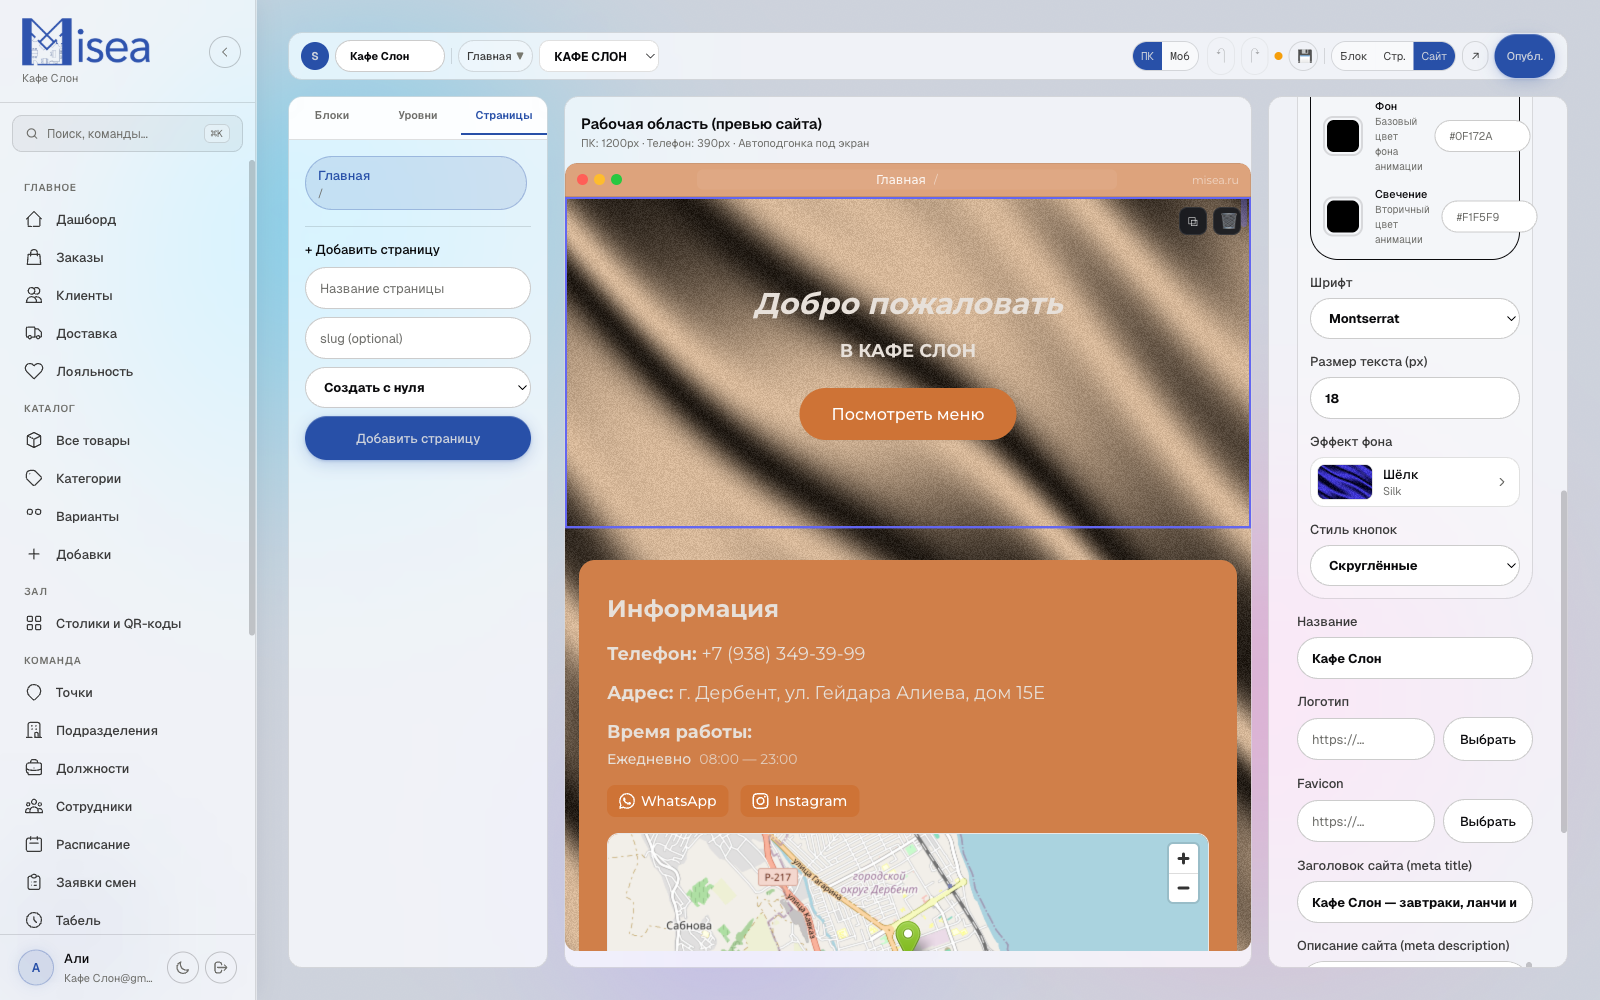Image resolution: width=1600 pixels, height=1000 pixels.
Task: Open the Уровни tab
Action: coord(417,115)
